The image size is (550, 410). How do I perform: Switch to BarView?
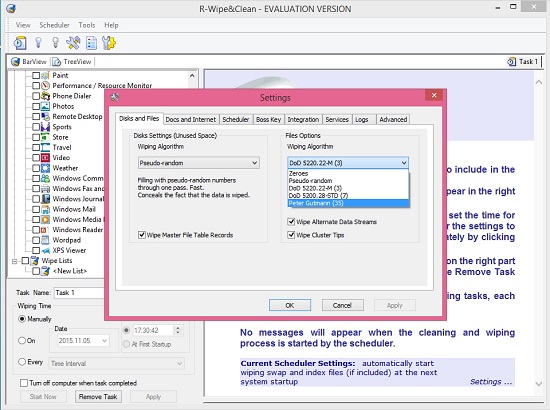pyautogui.click(x=29, y=62)
